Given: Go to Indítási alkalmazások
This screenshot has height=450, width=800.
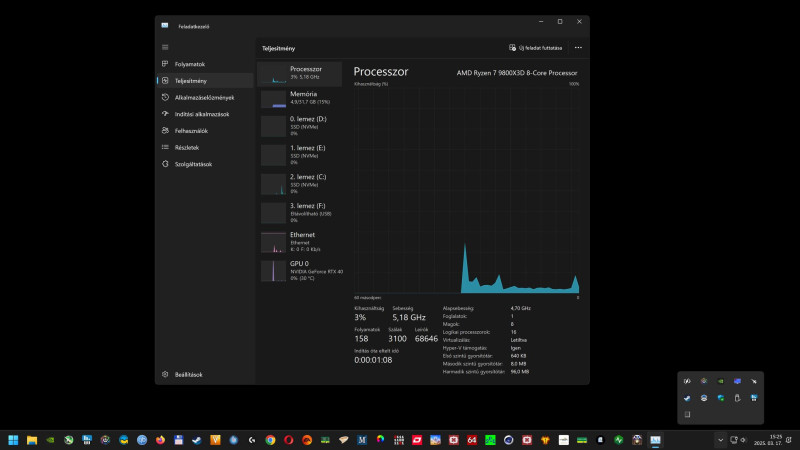Looking at the screenshot, I should [205, 114].
